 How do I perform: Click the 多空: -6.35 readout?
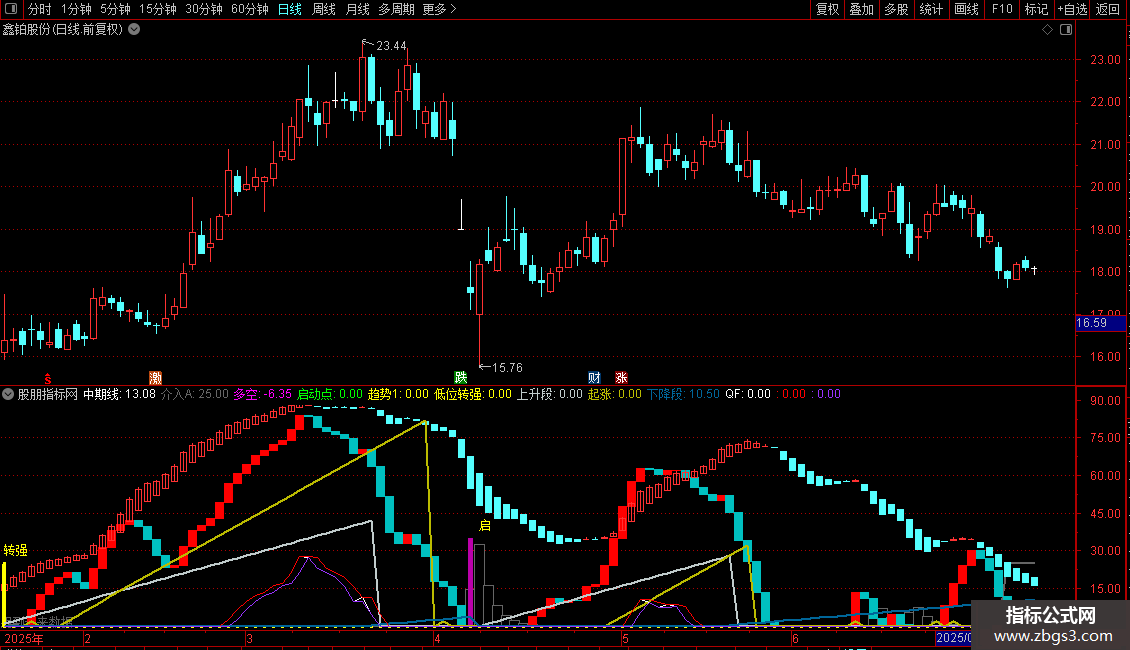262,394
